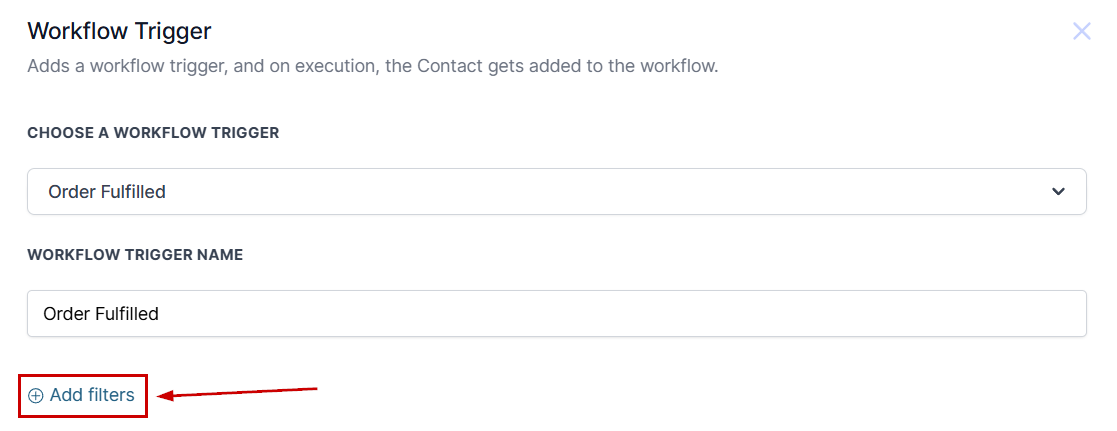Screen dimensions: 1117x431
Task: Select the Order Fulfilled text in the dropdown
Action: [x=107, y=192]
